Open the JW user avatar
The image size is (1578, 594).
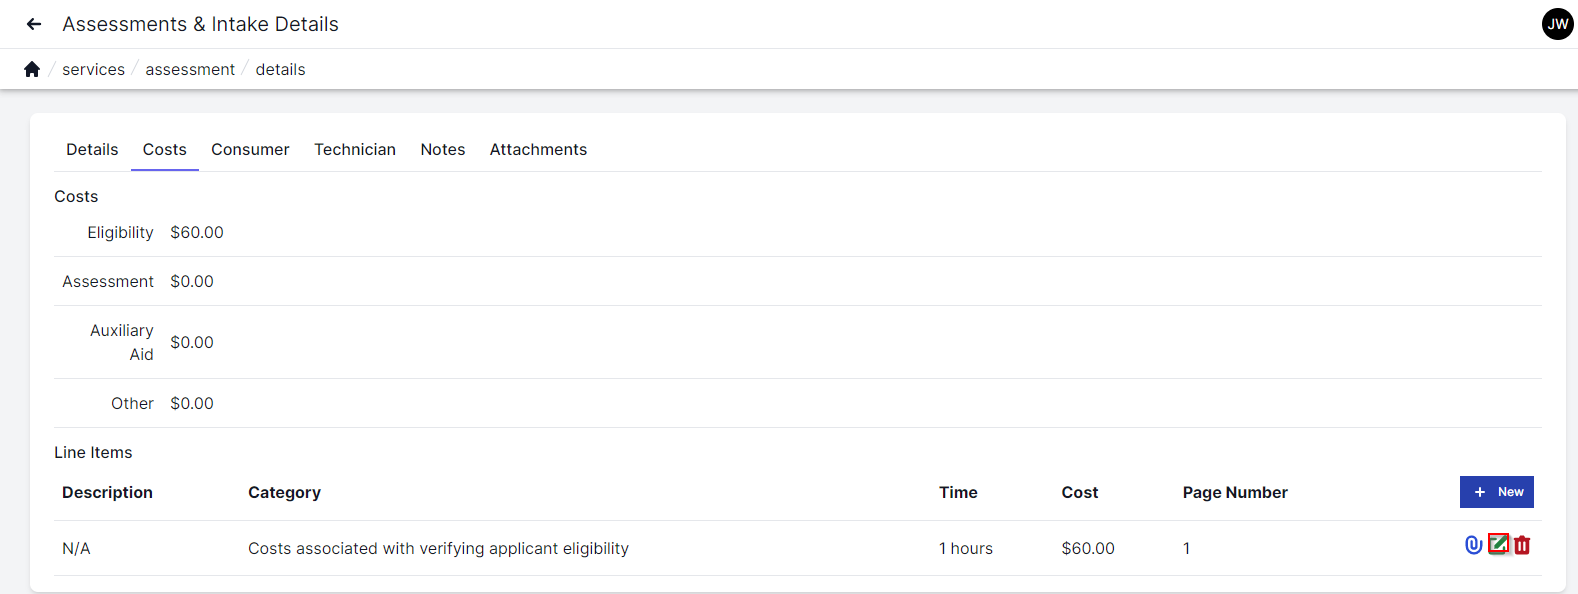click(x=1556, y=23)
